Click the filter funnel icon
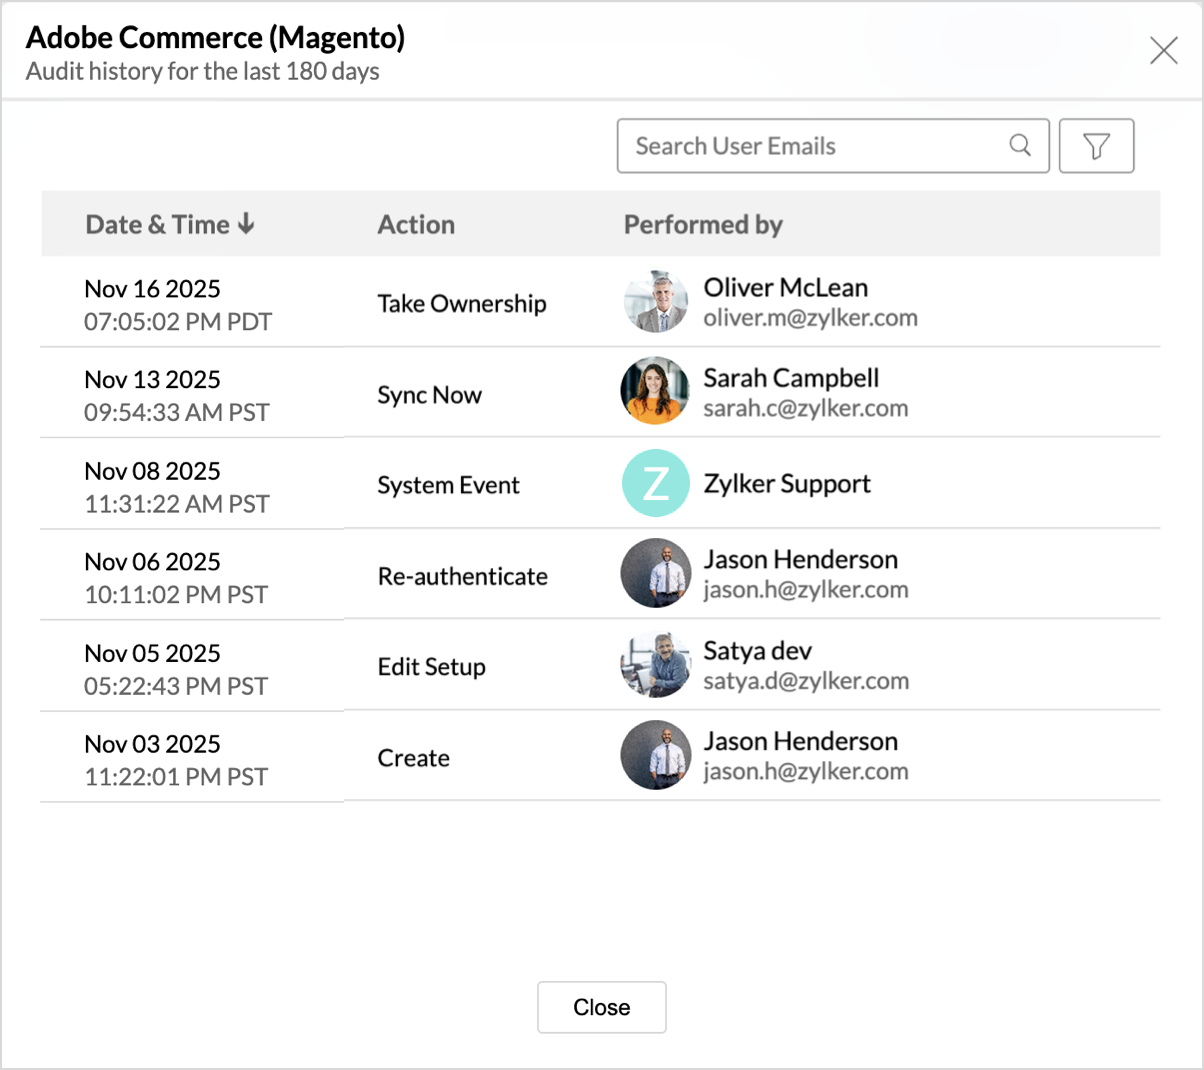1204x1070 pixels. (x=1096, y=146)
